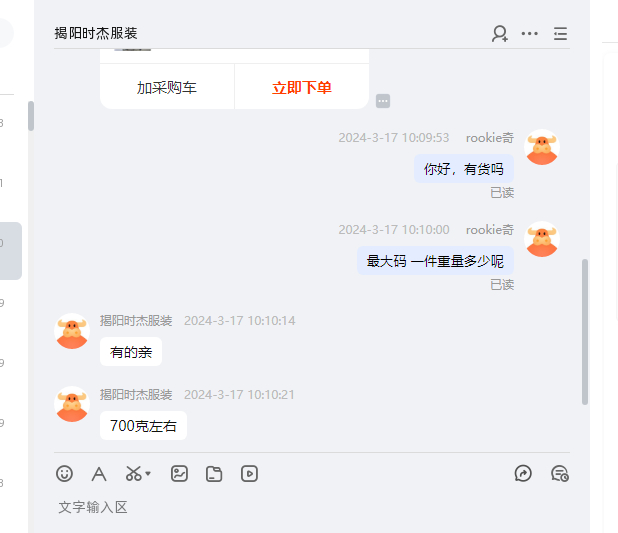Open 揭阳时杰服装 avatar beside 有的亲

[x=72, y=331]
